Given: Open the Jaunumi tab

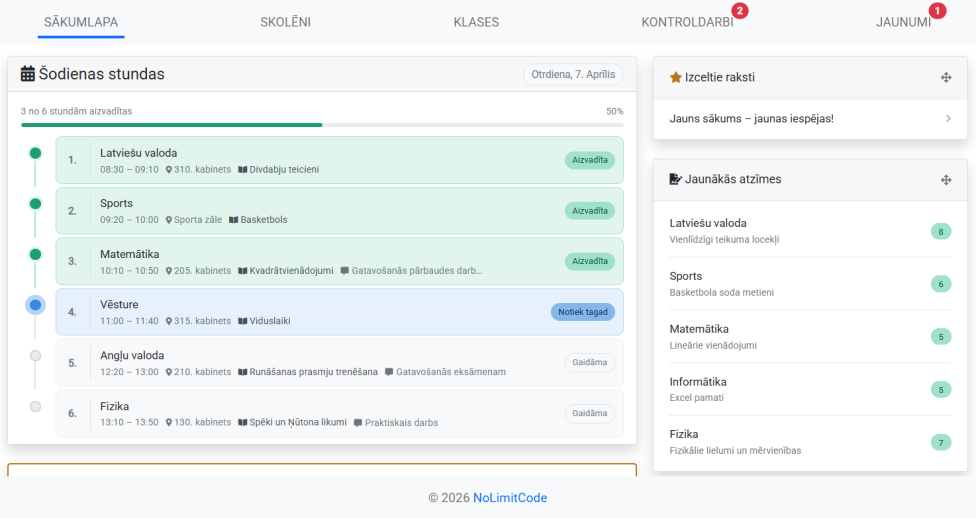Looking at the screenshot, I should point(903,22).
